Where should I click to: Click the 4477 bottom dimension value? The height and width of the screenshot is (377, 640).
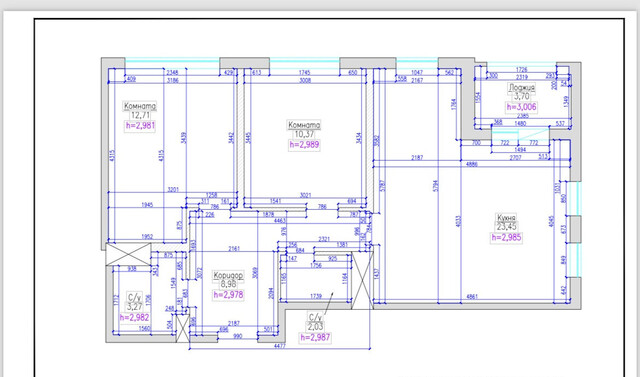tap(280, 346)
